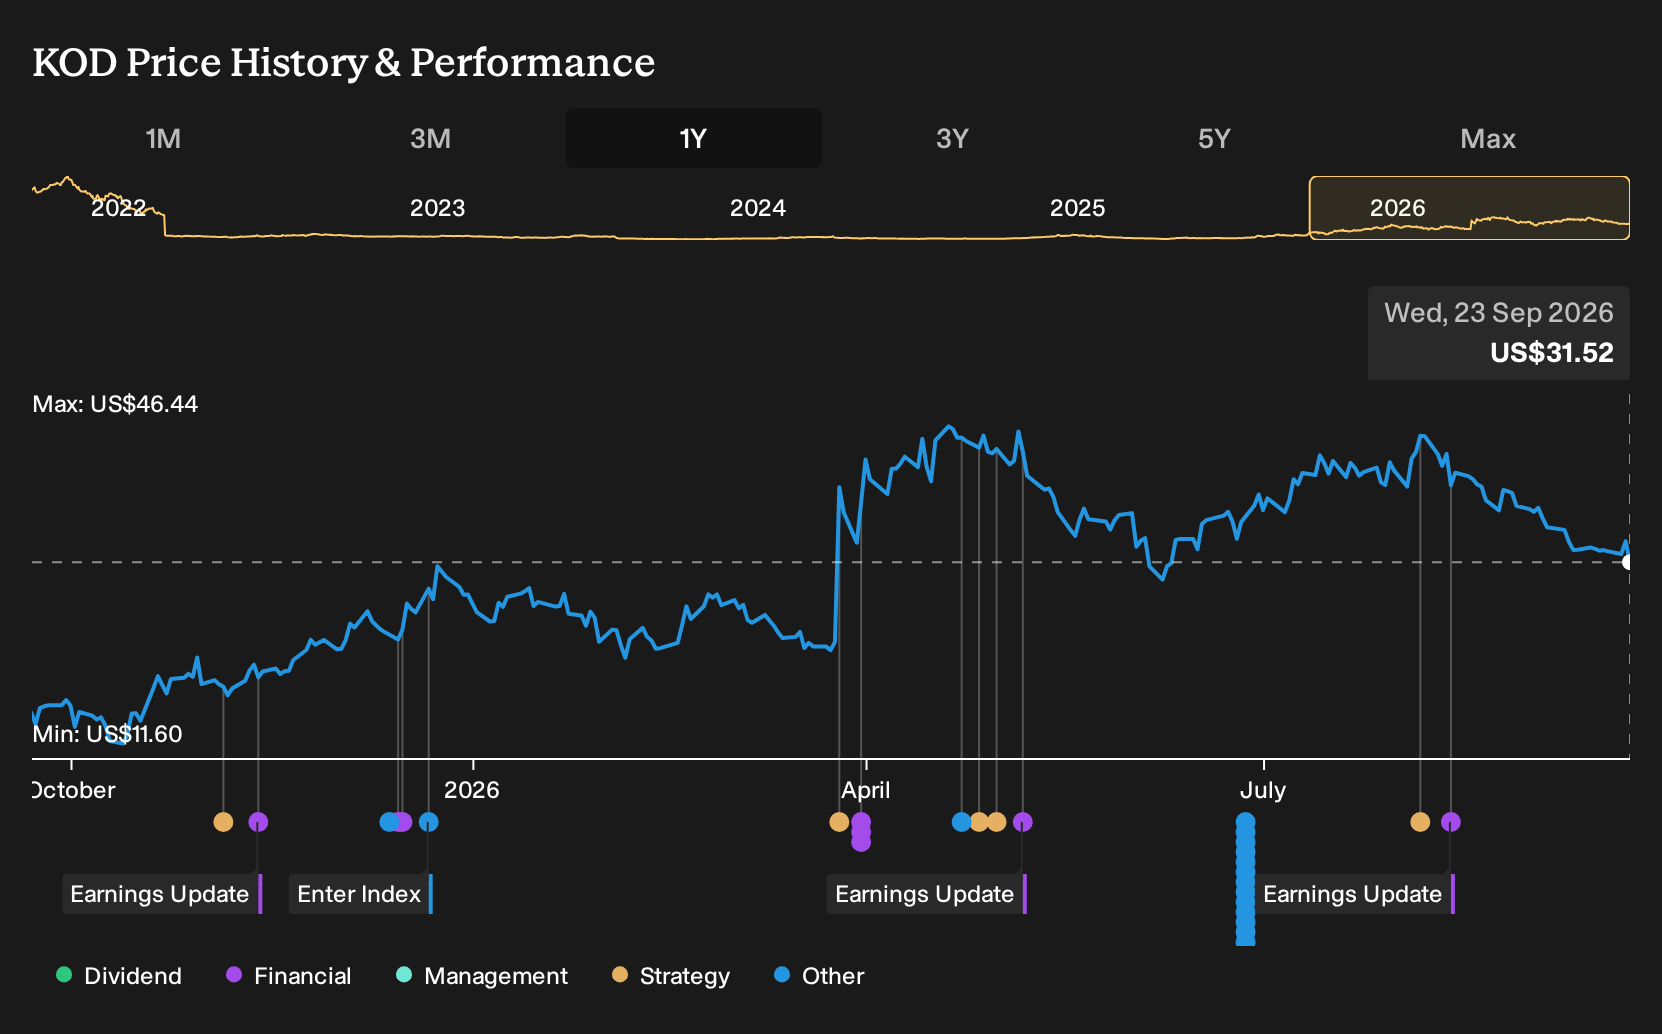Click the white end-point marker on price line
The image size is (1662, 1034).
click(1628, 562)
